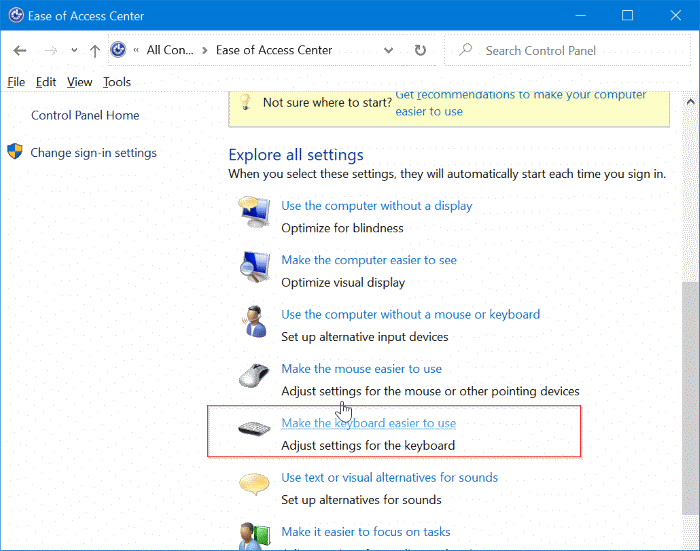
Task: Go up one level with the Up arrow
Action: point(95,51)
